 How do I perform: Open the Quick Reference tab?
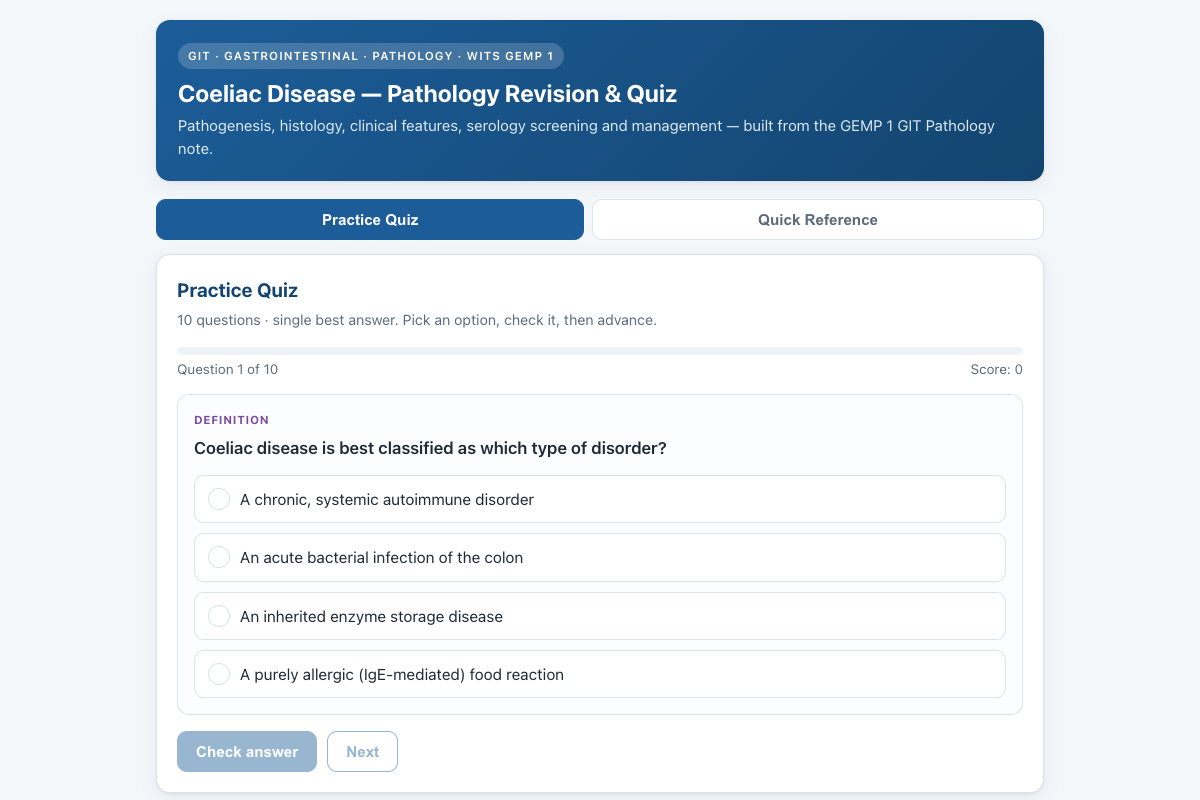pos(818,220)
